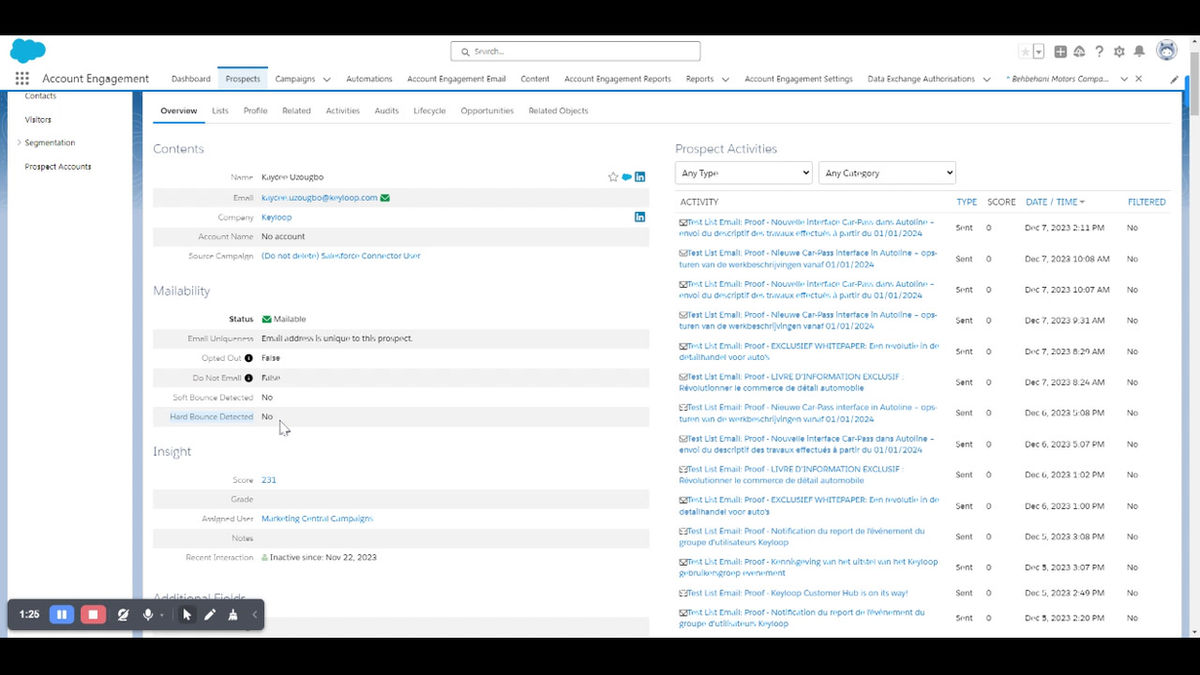
Task: Click info icon next to Do Not Email
Action: [x=249, y=378]
